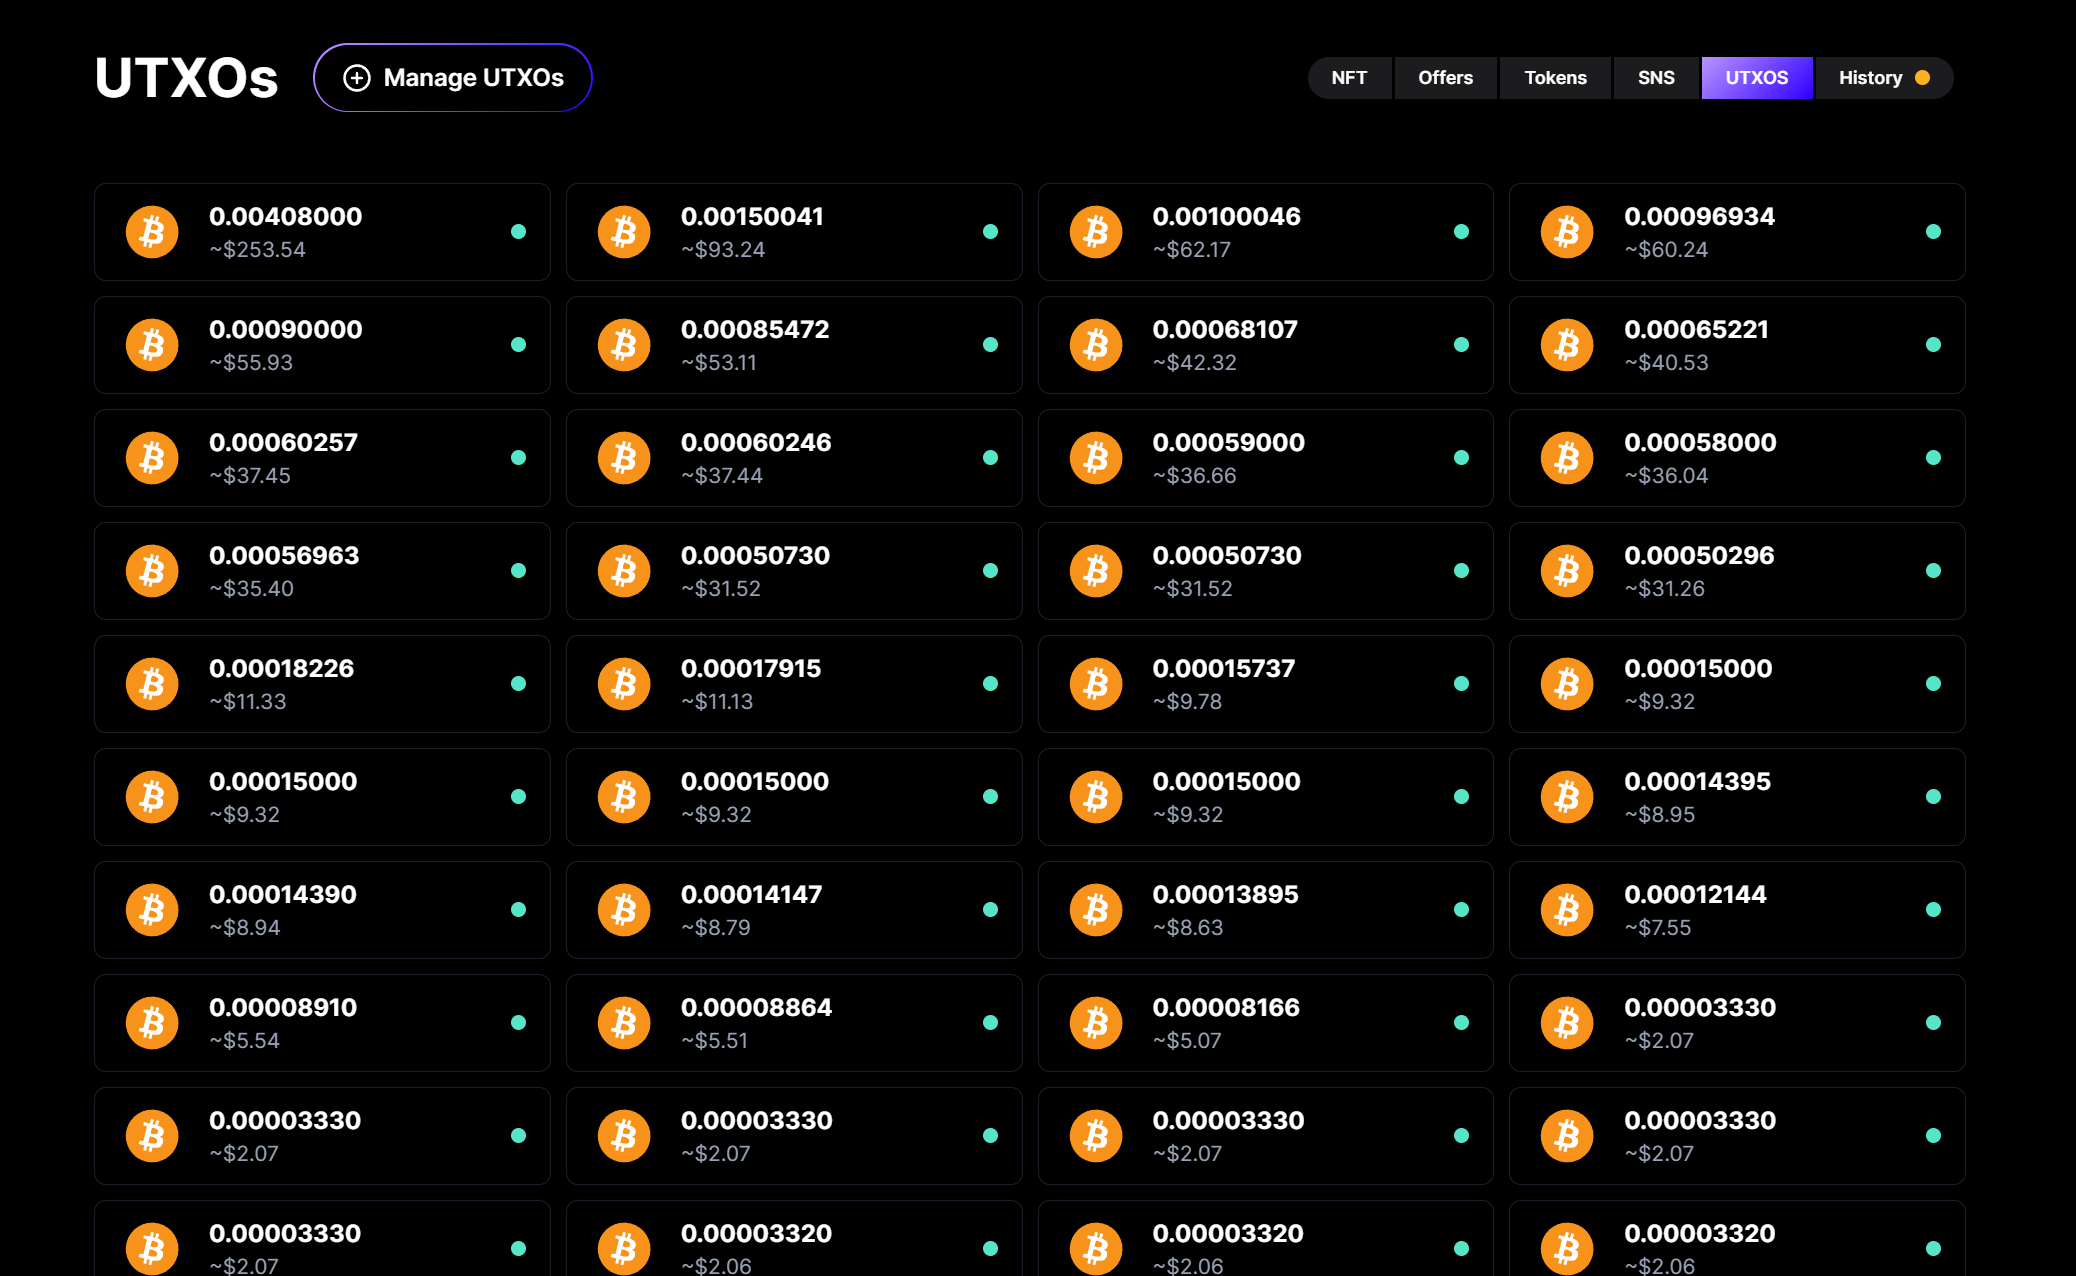Open the Offers tab
Viewport: 2076px width, 1276px height.
tap(1445, 78)
